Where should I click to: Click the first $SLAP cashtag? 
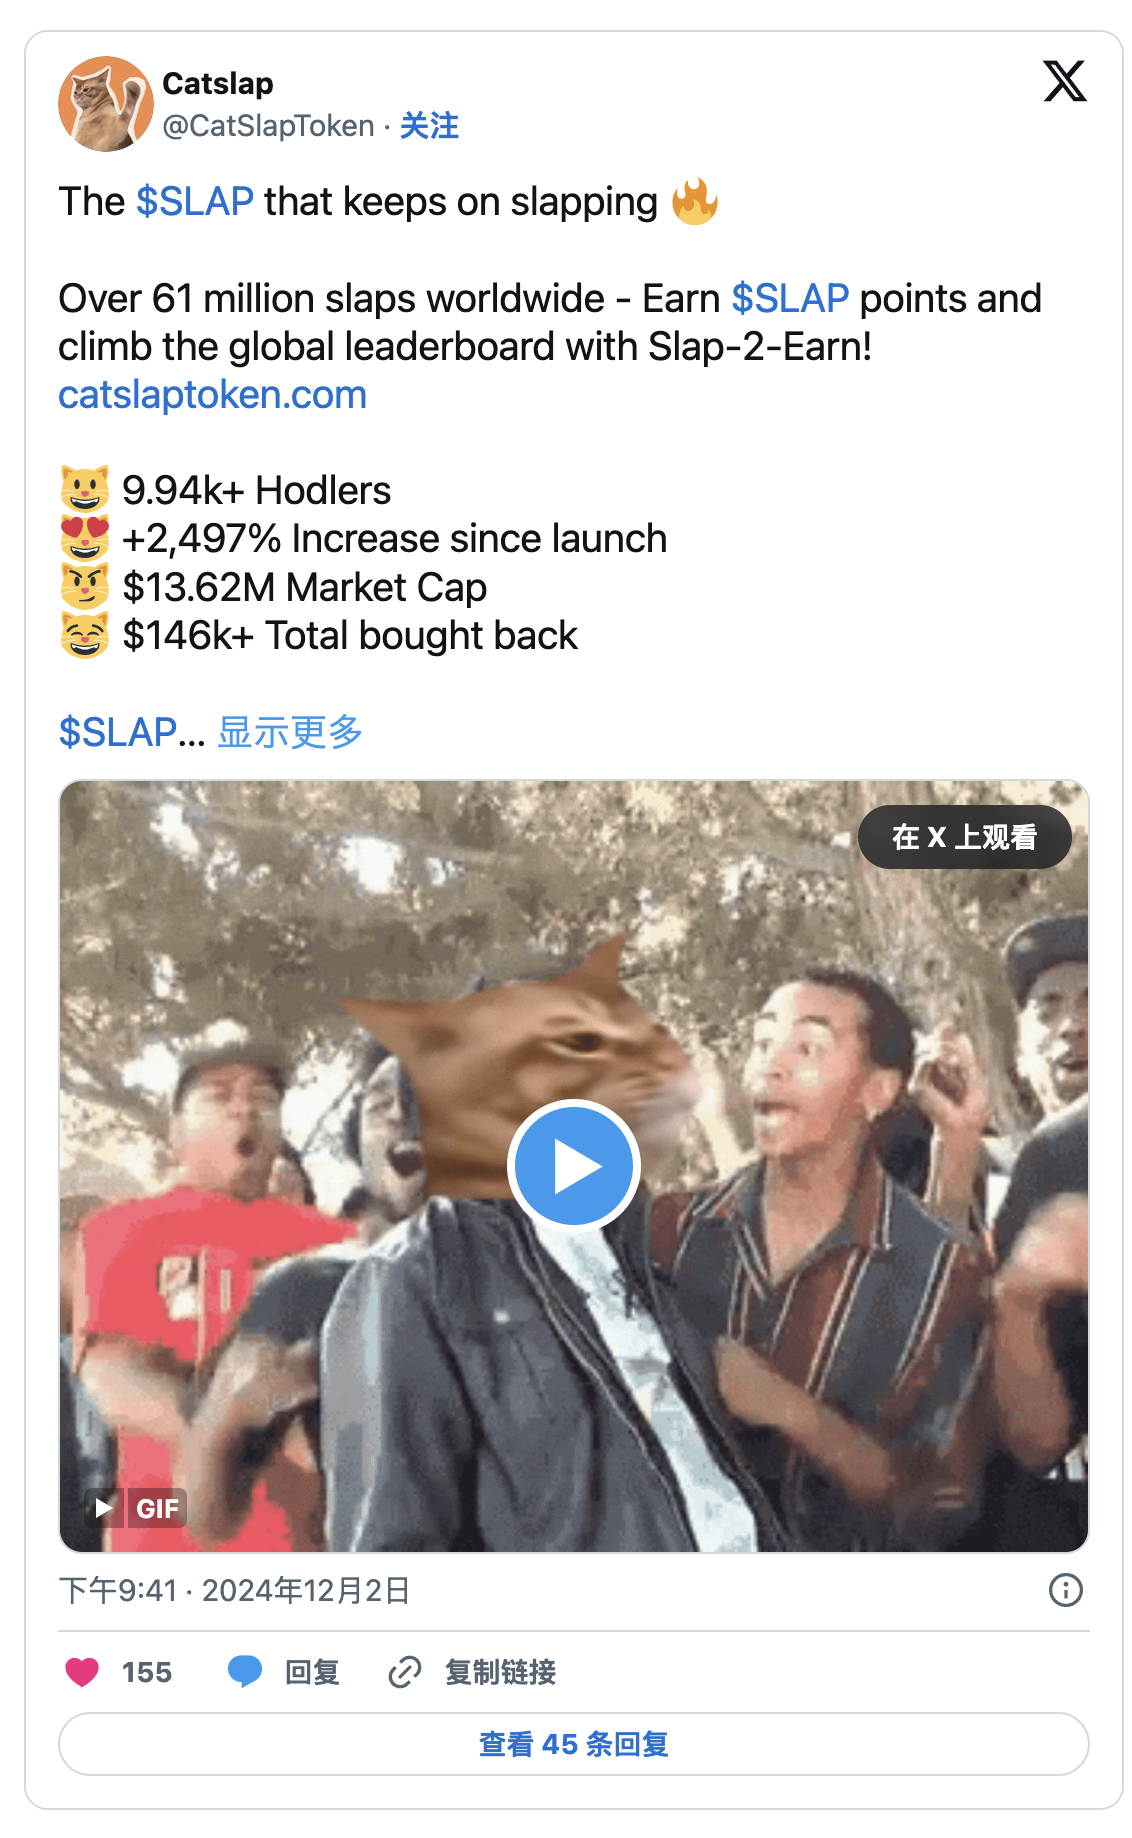point(195,202)
